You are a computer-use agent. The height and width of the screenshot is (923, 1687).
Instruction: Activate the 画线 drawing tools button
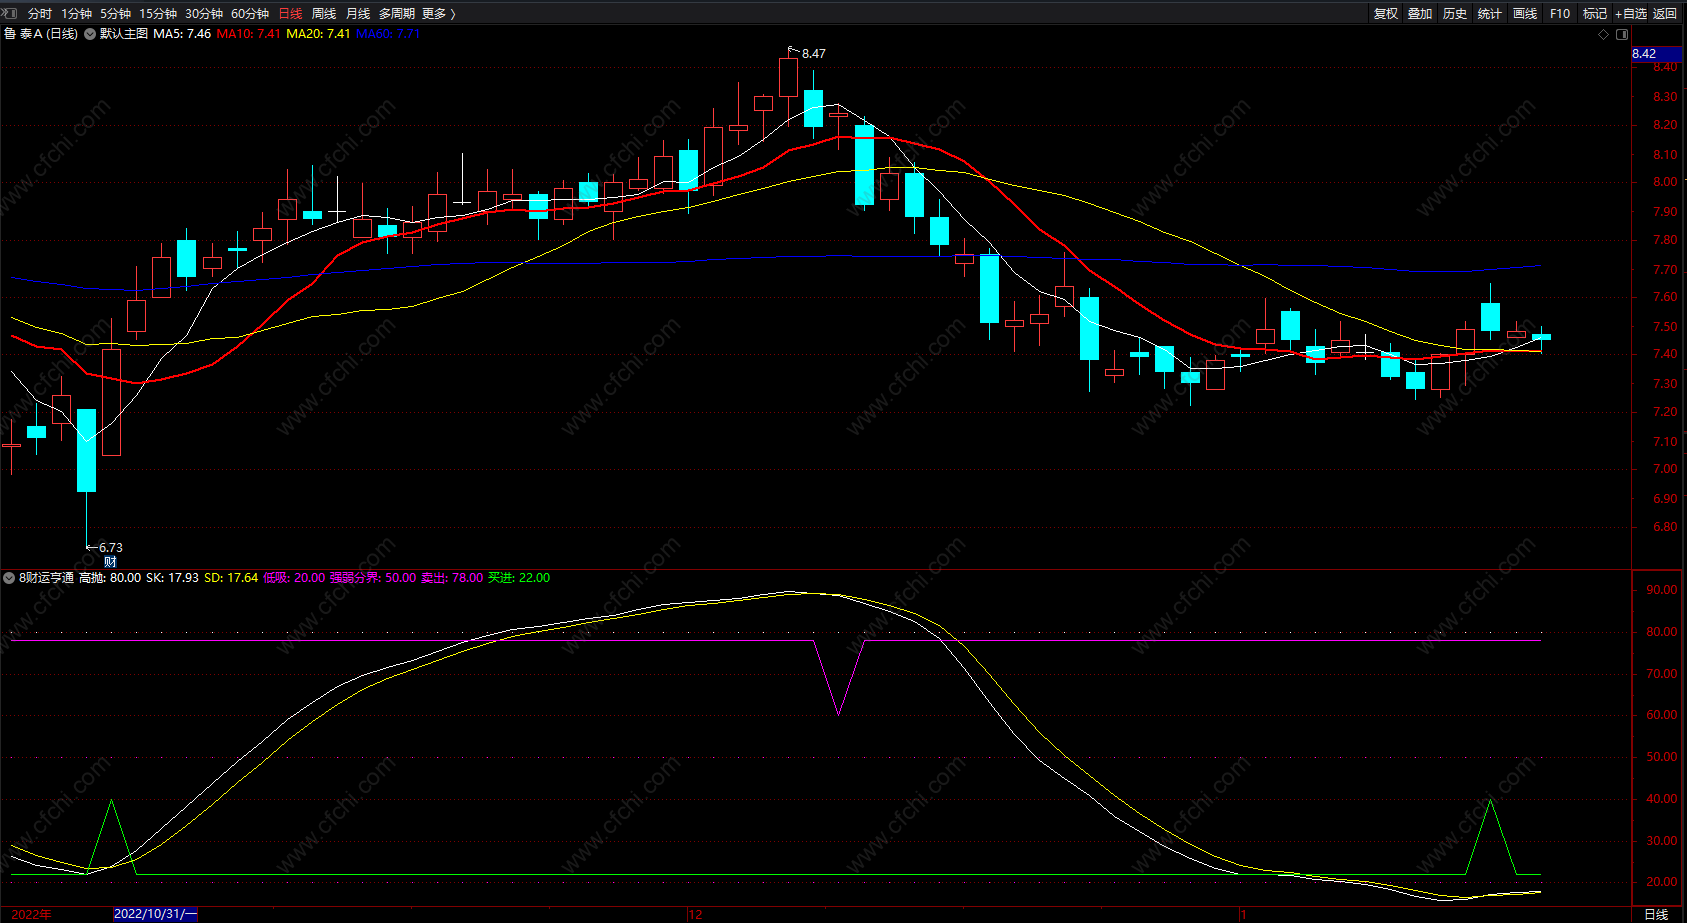1525,14
